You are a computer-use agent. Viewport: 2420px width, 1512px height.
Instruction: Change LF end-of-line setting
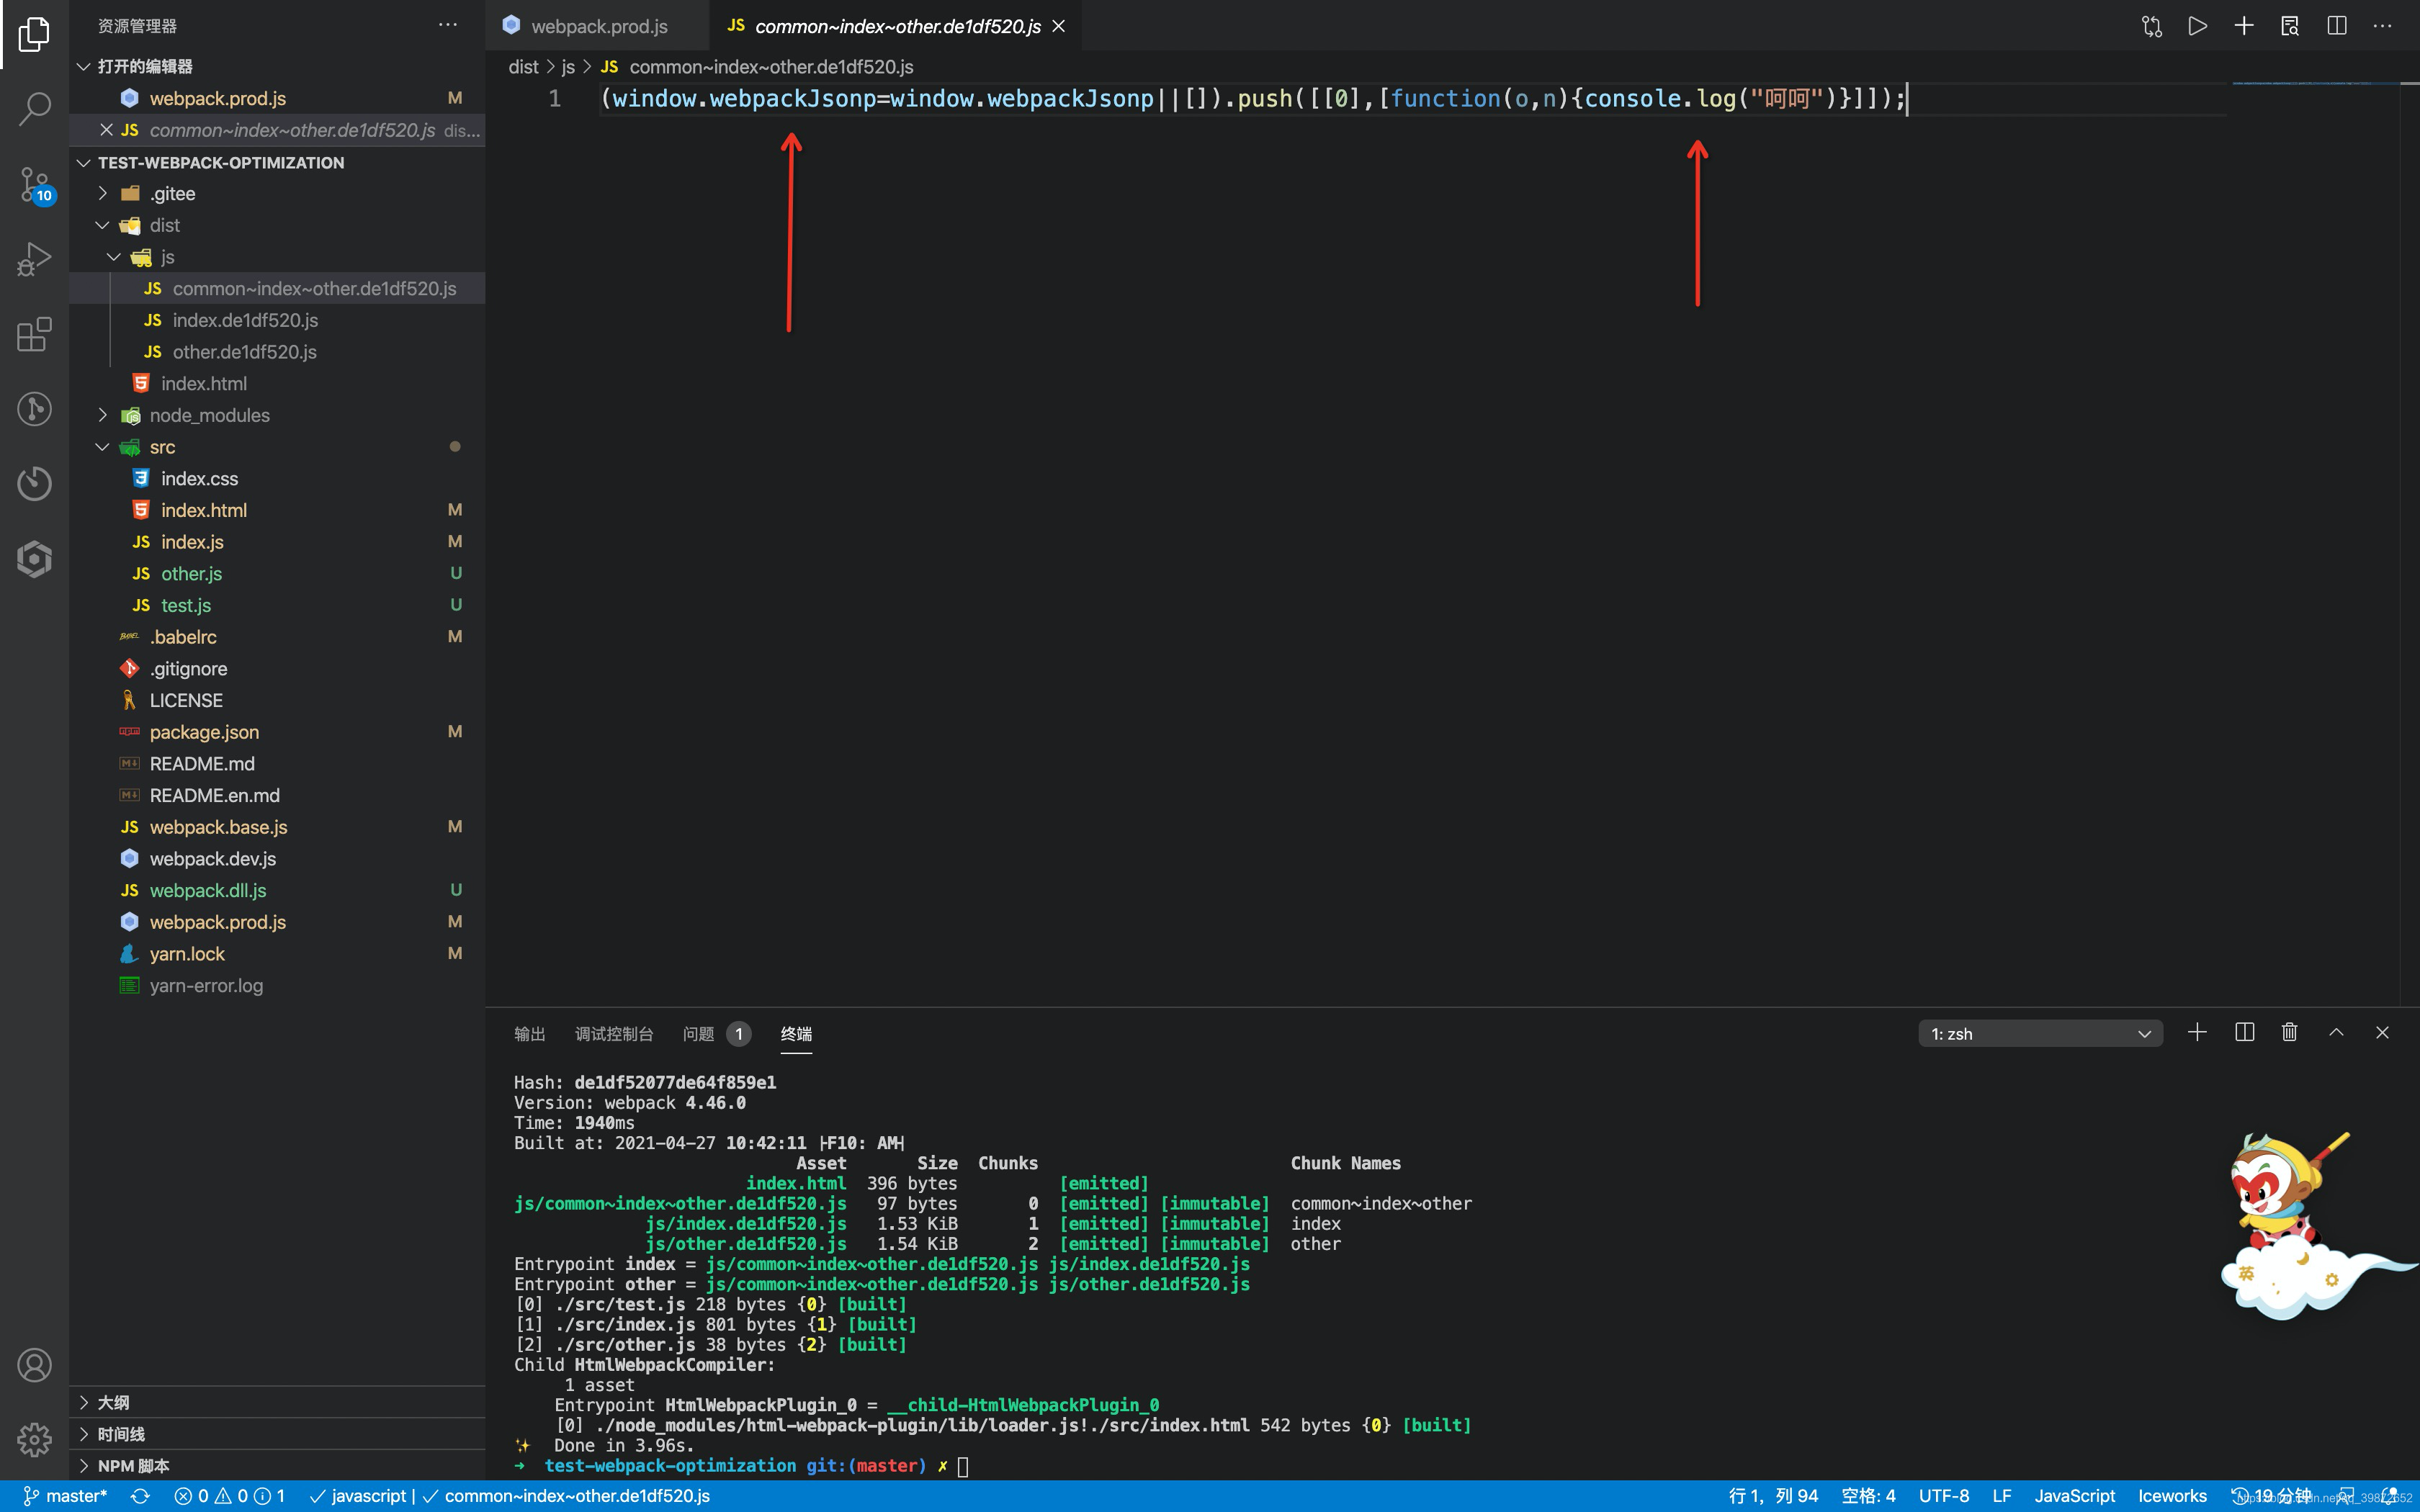pyautogui.click(x=2001, y=1496)
